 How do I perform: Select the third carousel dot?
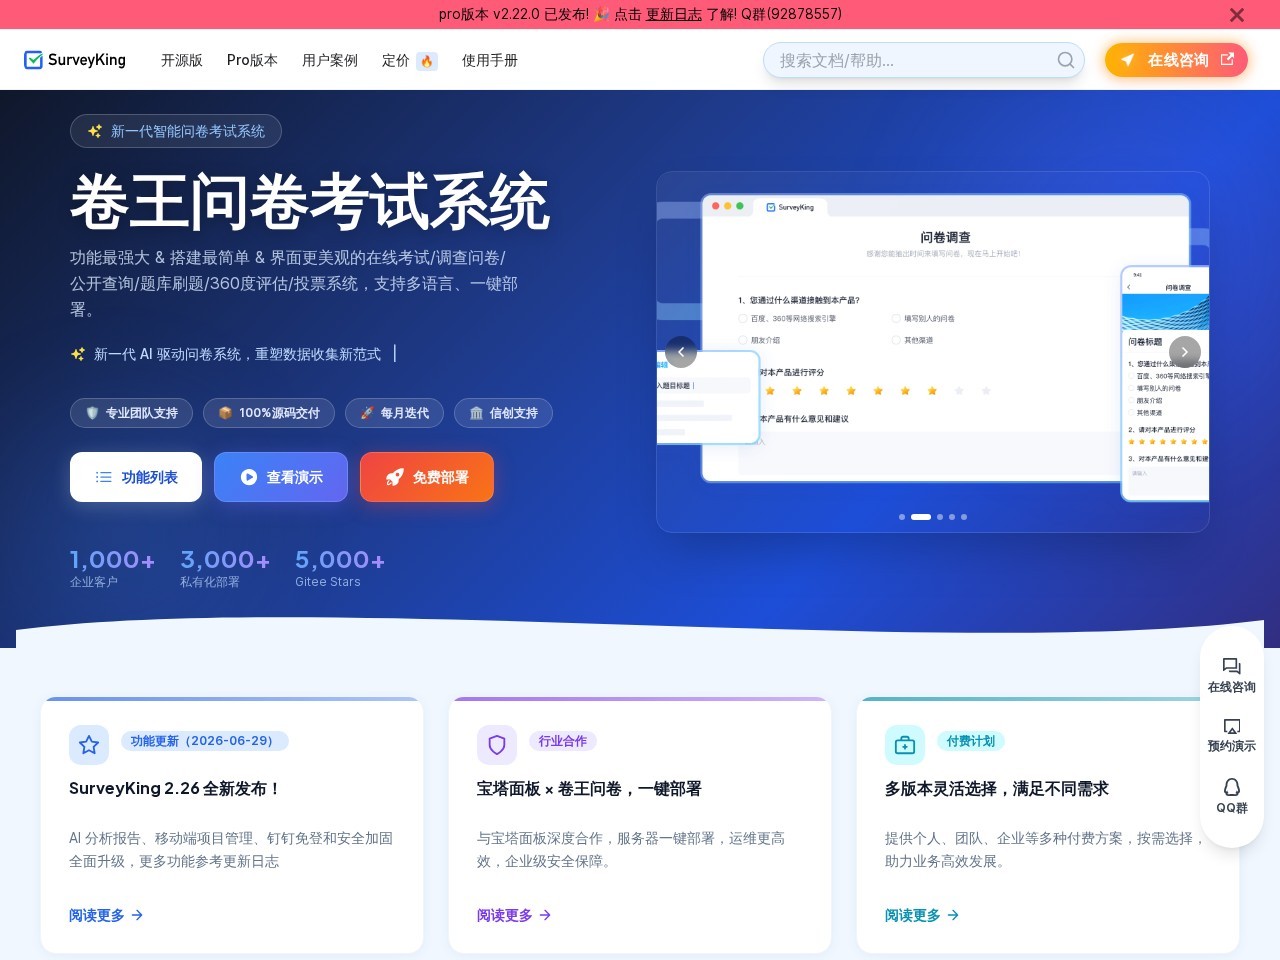click(940, 517)
